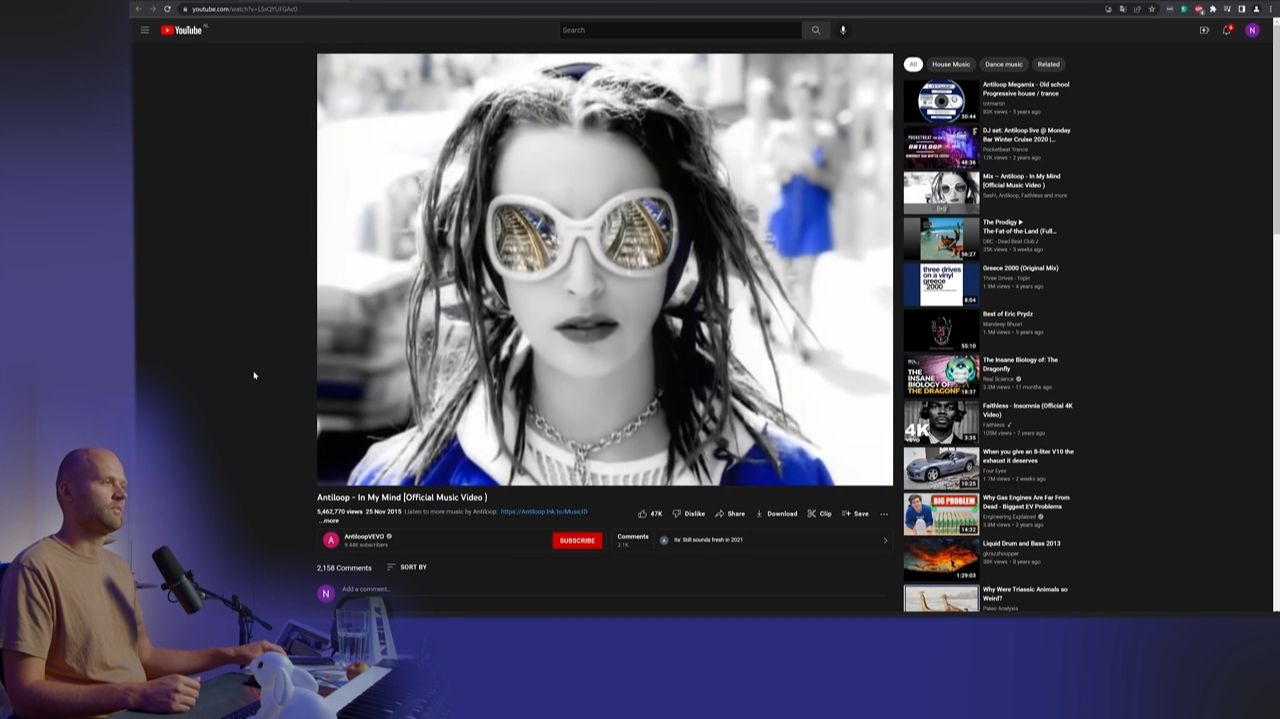
Task: Download the video
Action: pyautogui.click(x=776, y=514)
